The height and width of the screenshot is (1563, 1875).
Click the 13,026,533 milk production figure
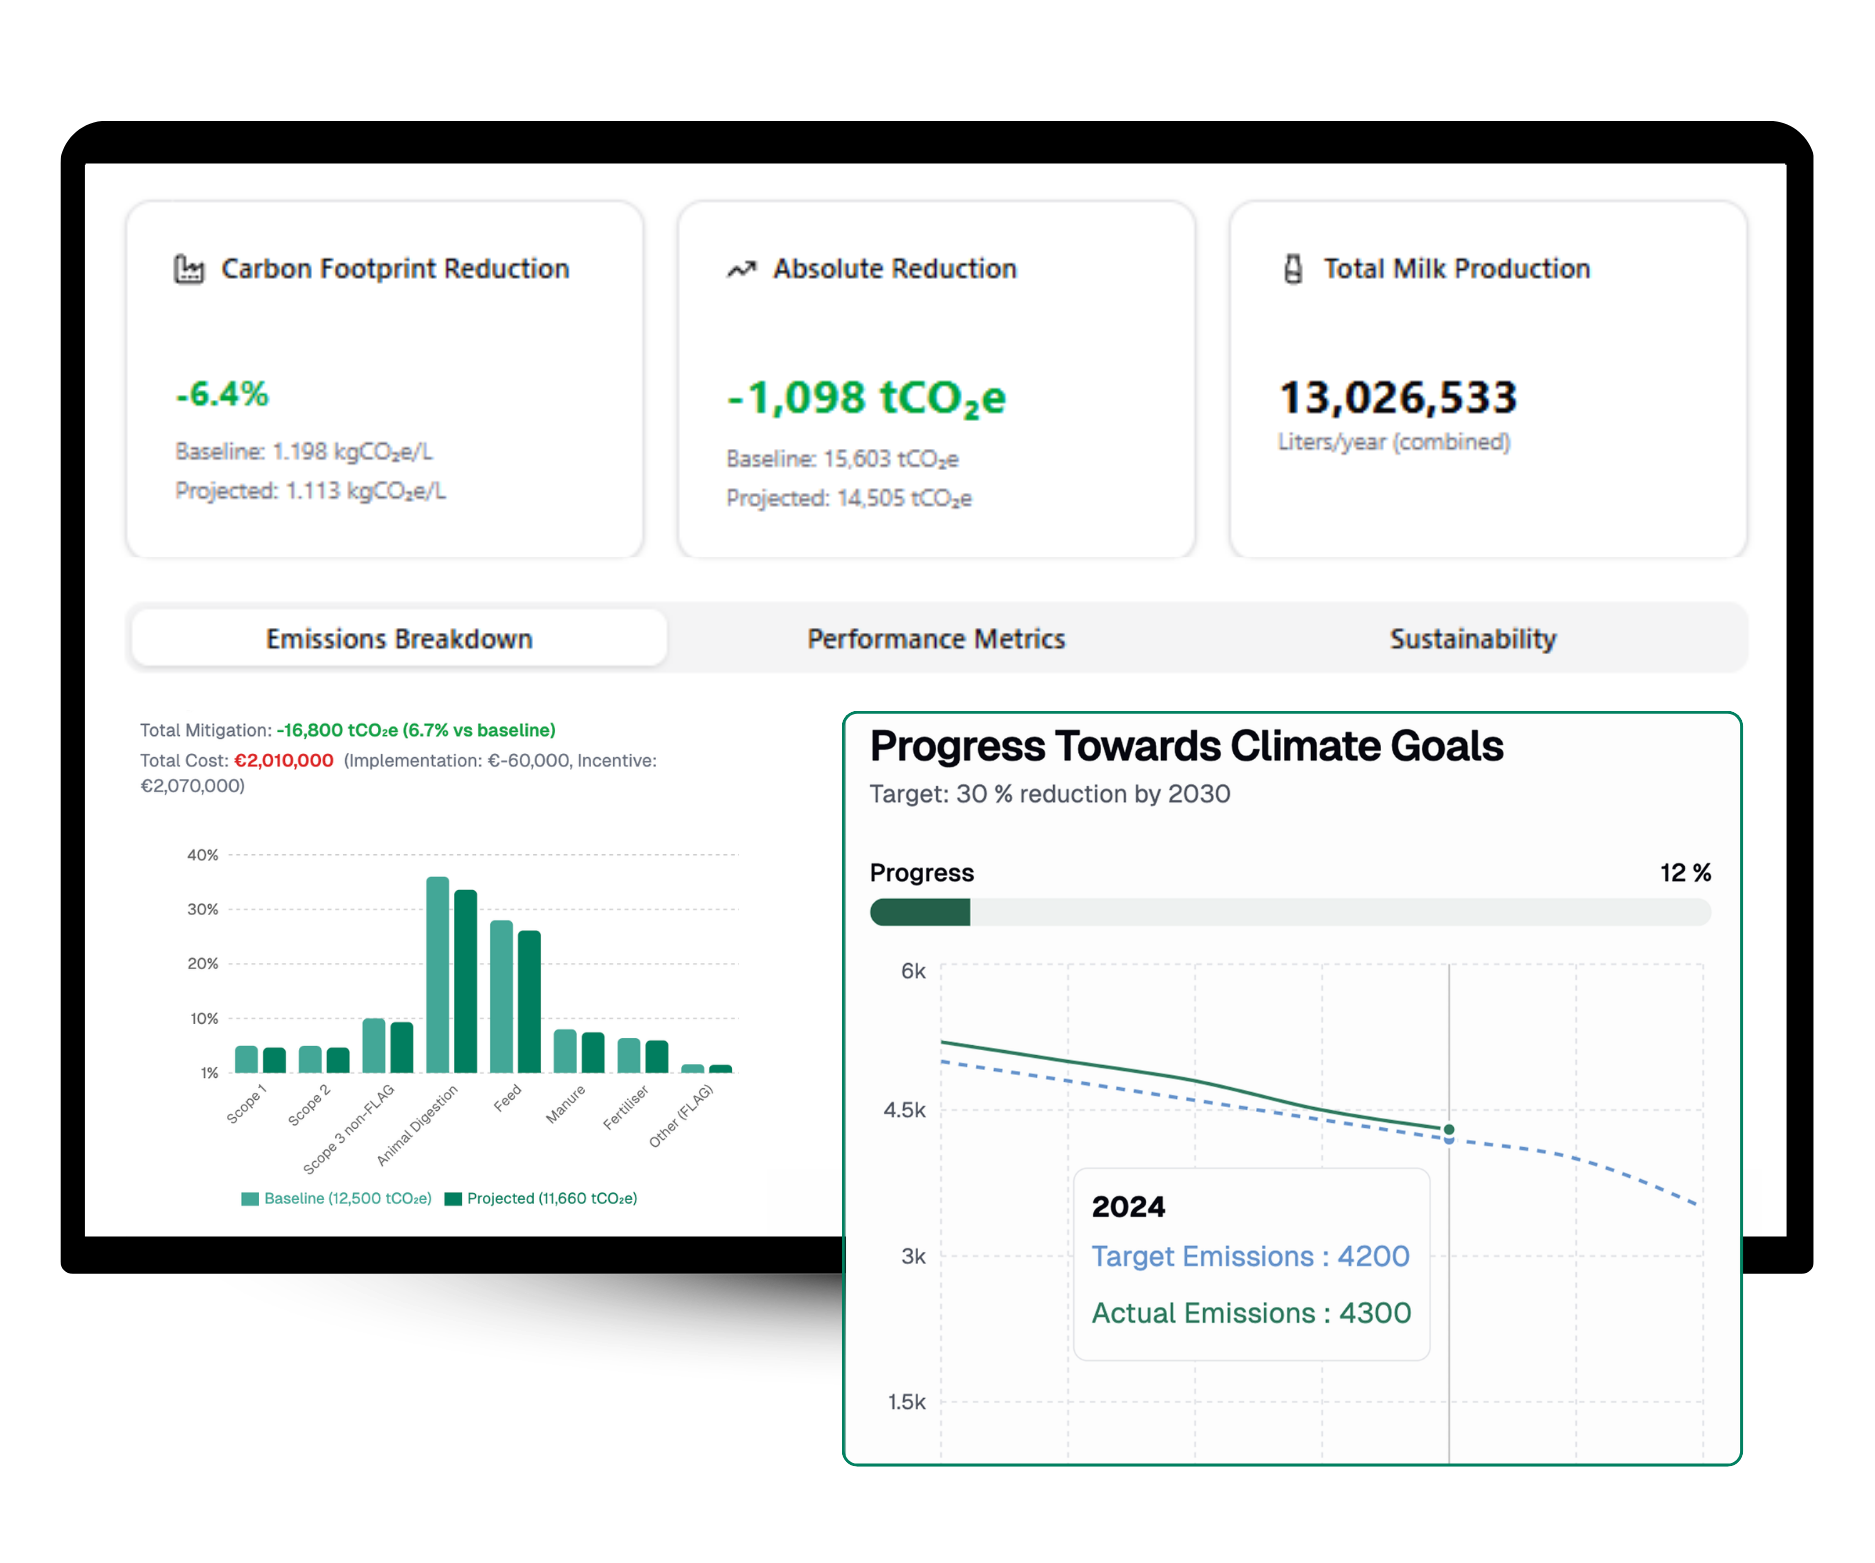coord(1398,398)
